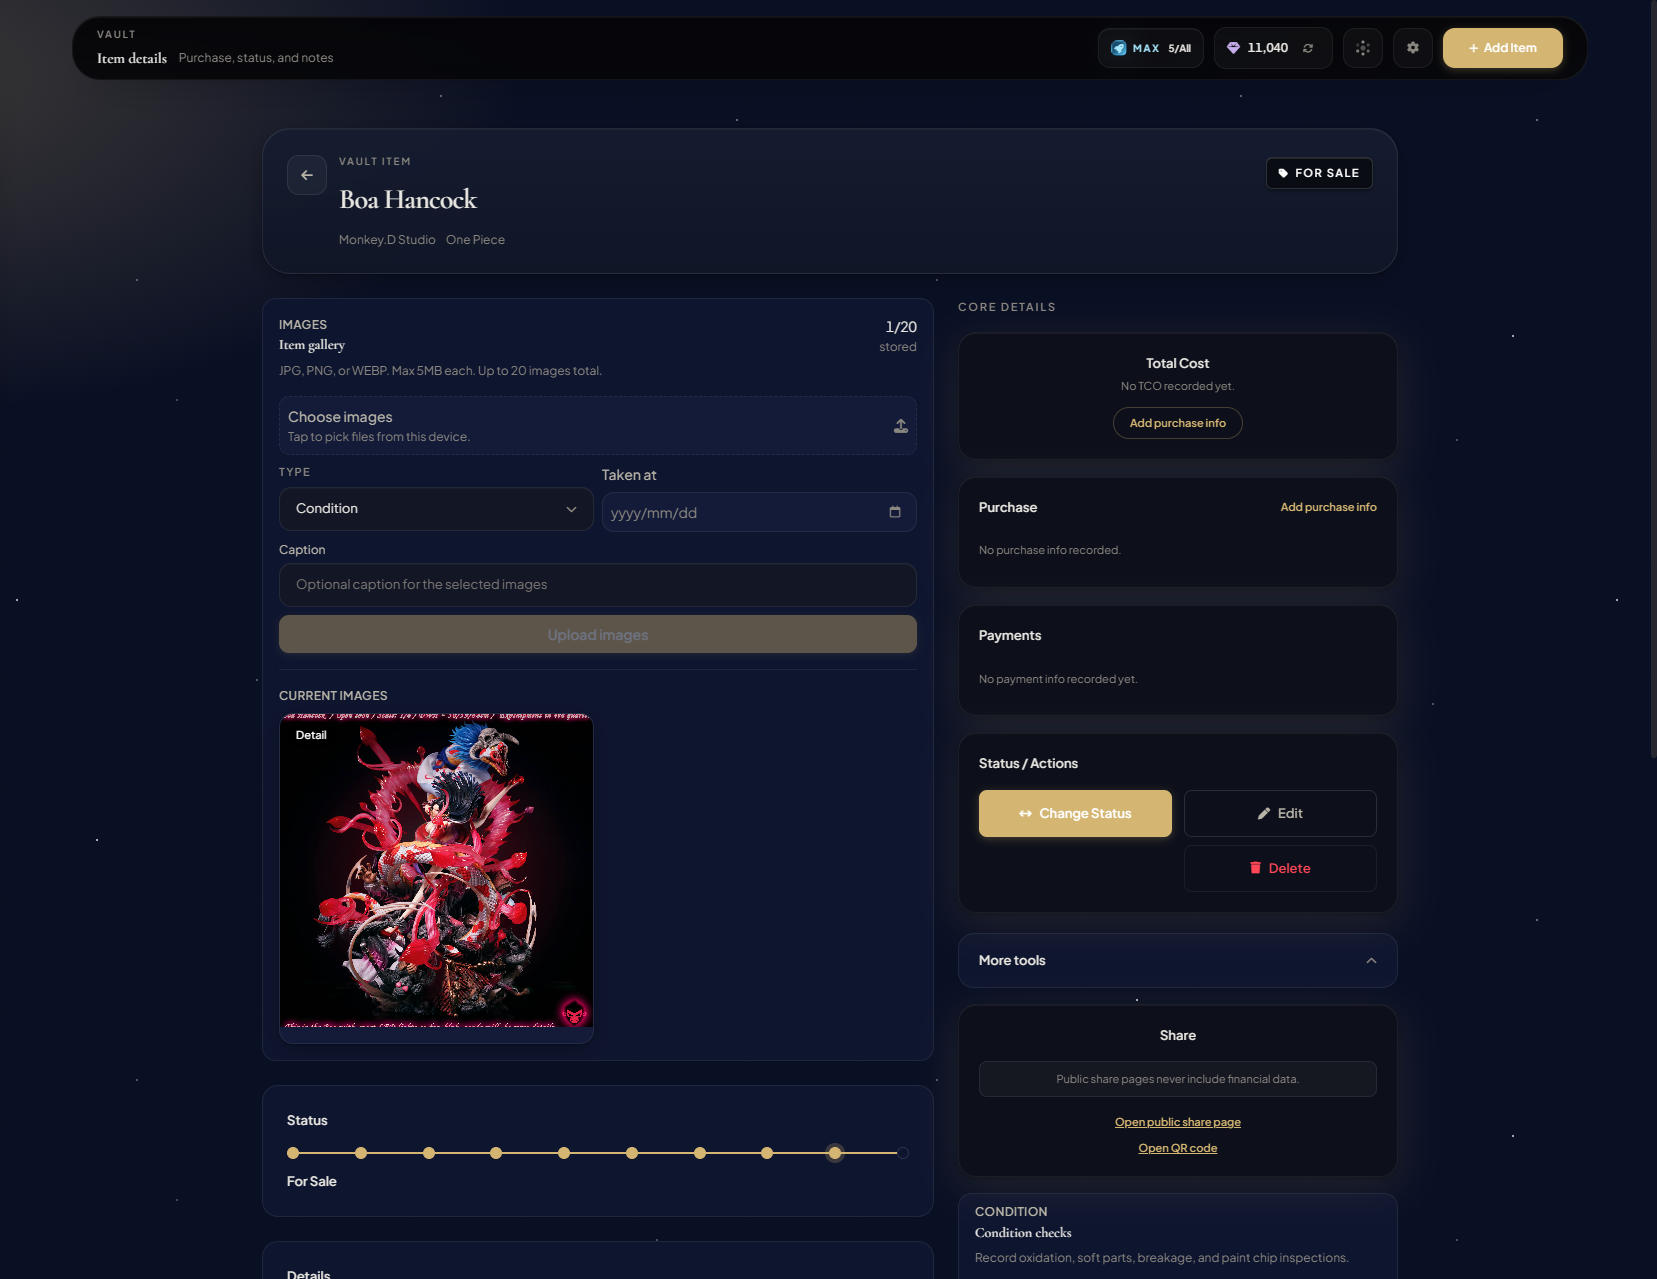Viewport: 1657px width, 1279px height.
Task: Click Add purchase info in Purchase card
Action: click(x=1328, y=507)
